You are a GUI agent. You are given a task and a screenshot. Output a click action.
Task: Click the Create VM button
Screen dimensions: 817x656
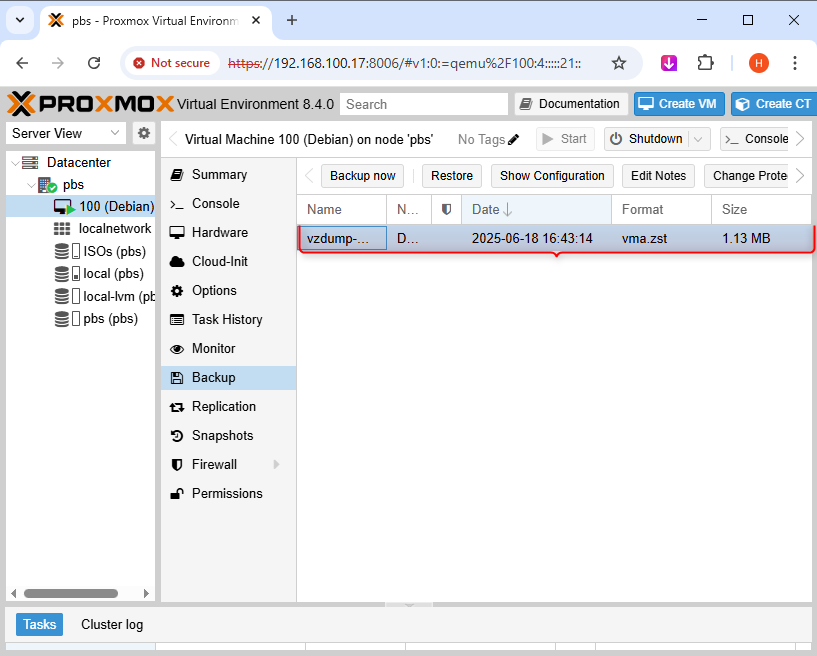point(679,104)
